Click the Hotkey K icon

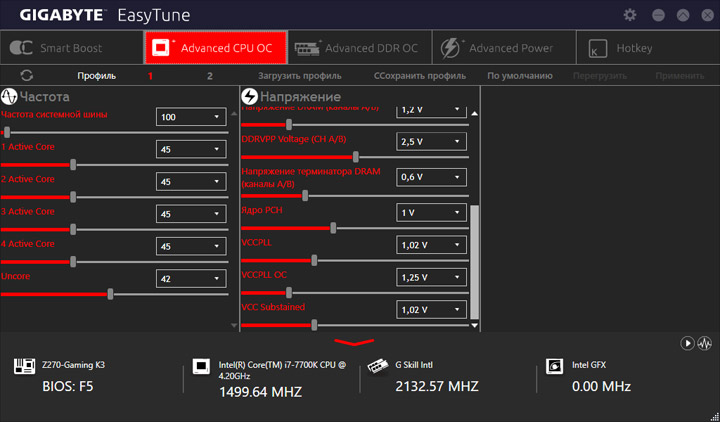pyautogui.click(x=597, y=48)
